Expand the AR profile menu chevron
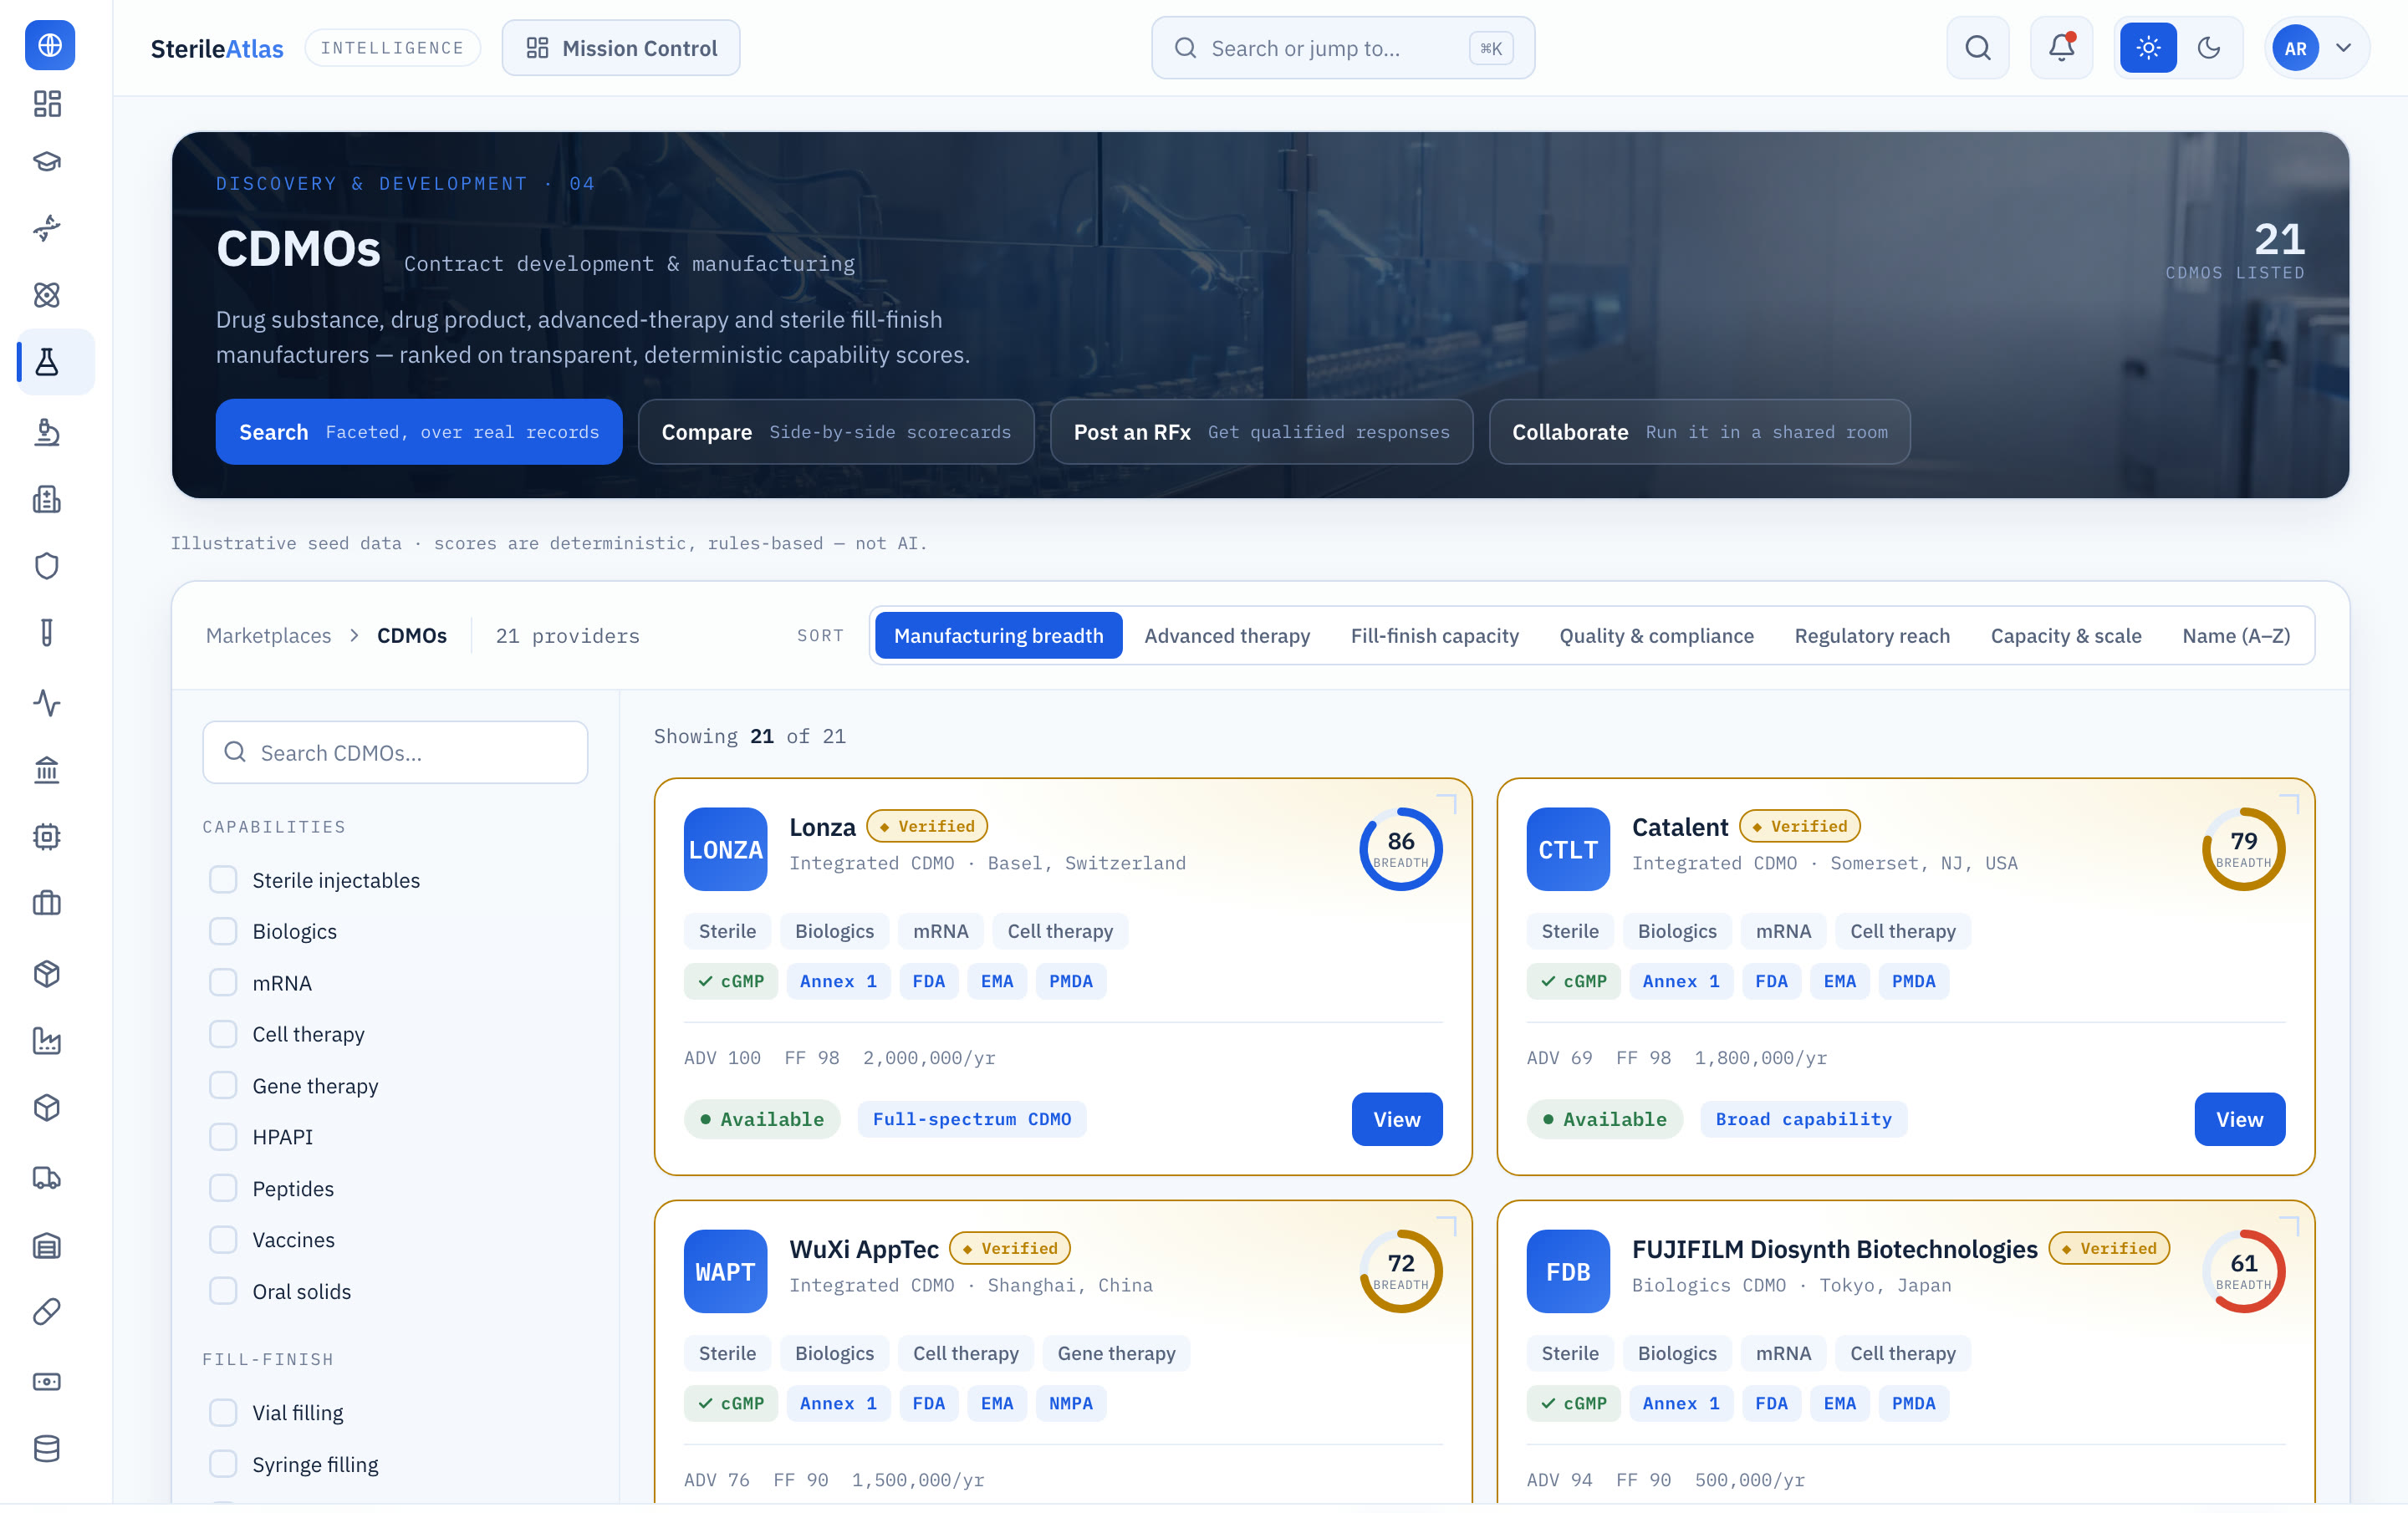Image resolution: width=2408 pixels, height=1513 pixels. point(2343,48)
